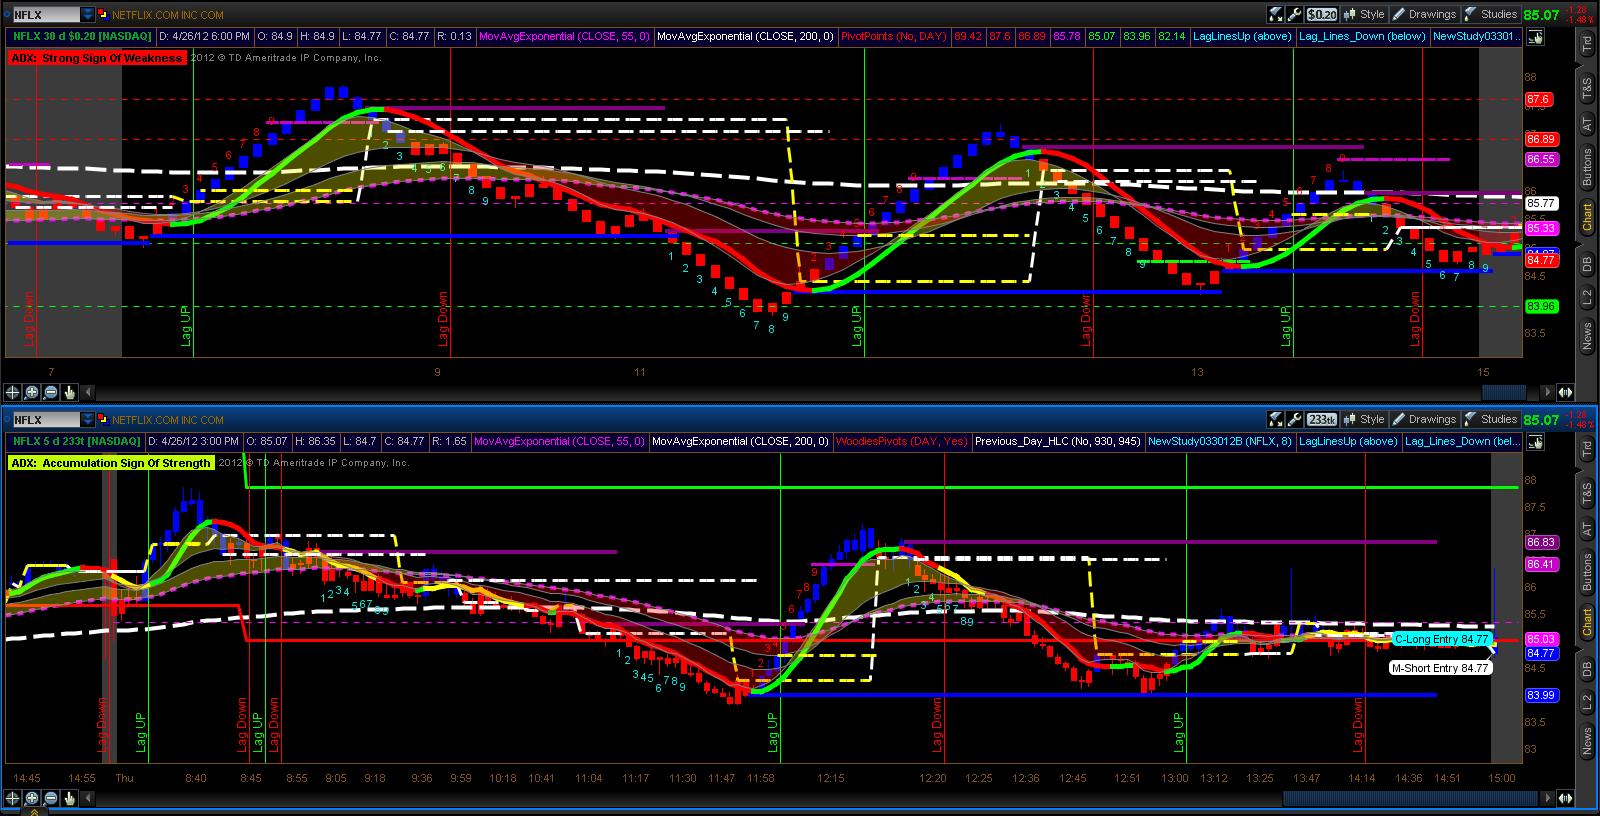The image size is (1600, 816).
Task: Select Chart side tab in bottom chart
Action: tap(1587, 622)
